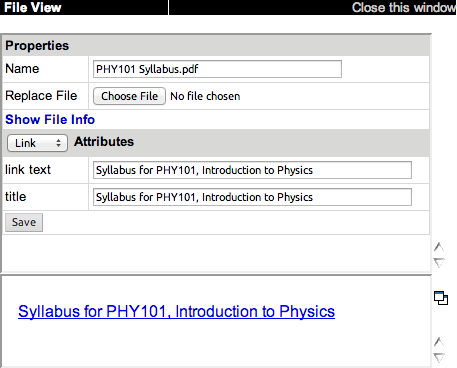457x368 pixels.
Task: Click the pop-out window icon beside preview
Action: (x=441, y=298)
